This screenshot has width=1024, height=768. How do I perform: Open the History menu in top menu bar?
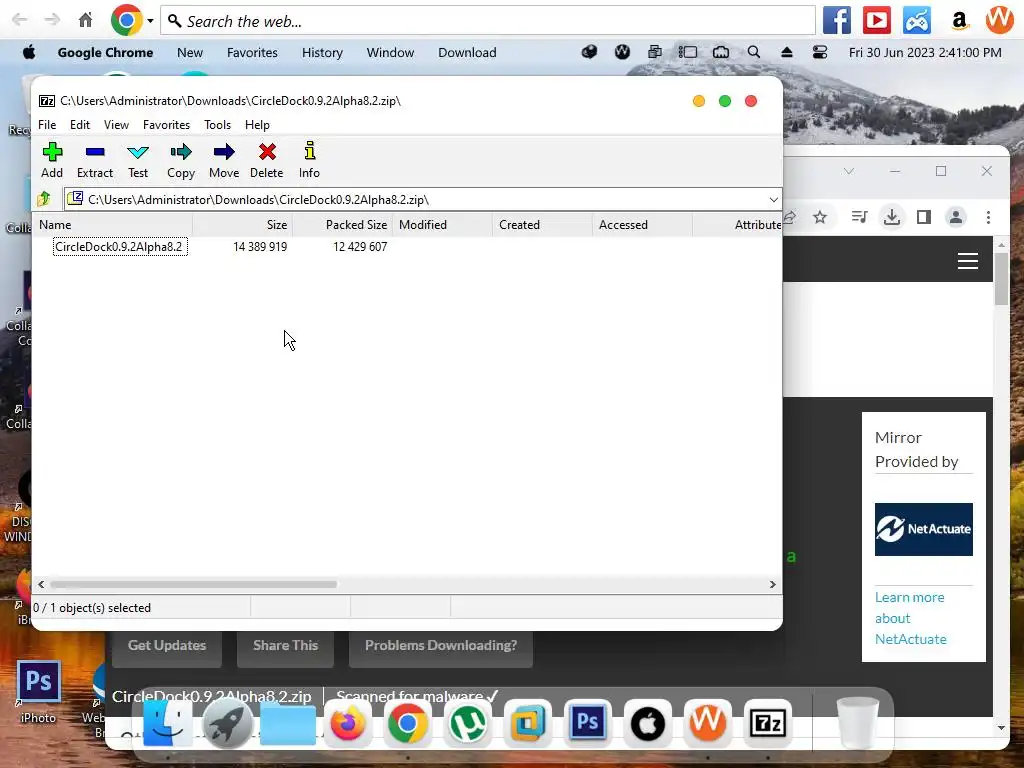322,52
